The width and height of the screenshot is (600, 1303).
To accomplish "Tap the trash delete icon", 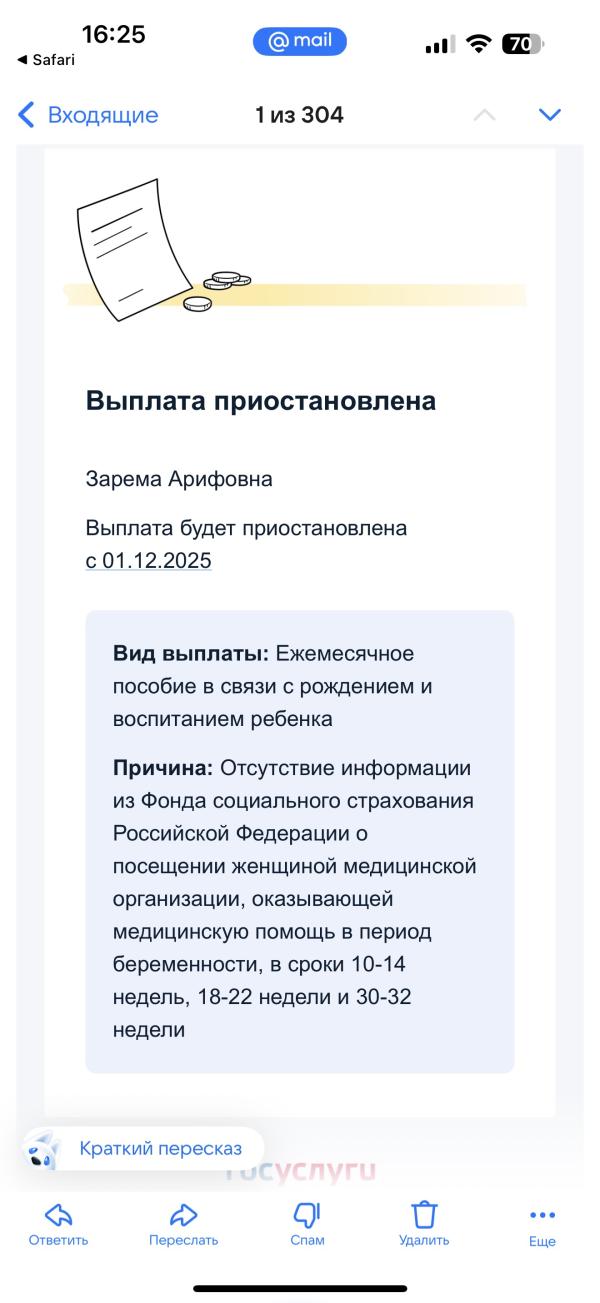I will [x=424, y=1214].
